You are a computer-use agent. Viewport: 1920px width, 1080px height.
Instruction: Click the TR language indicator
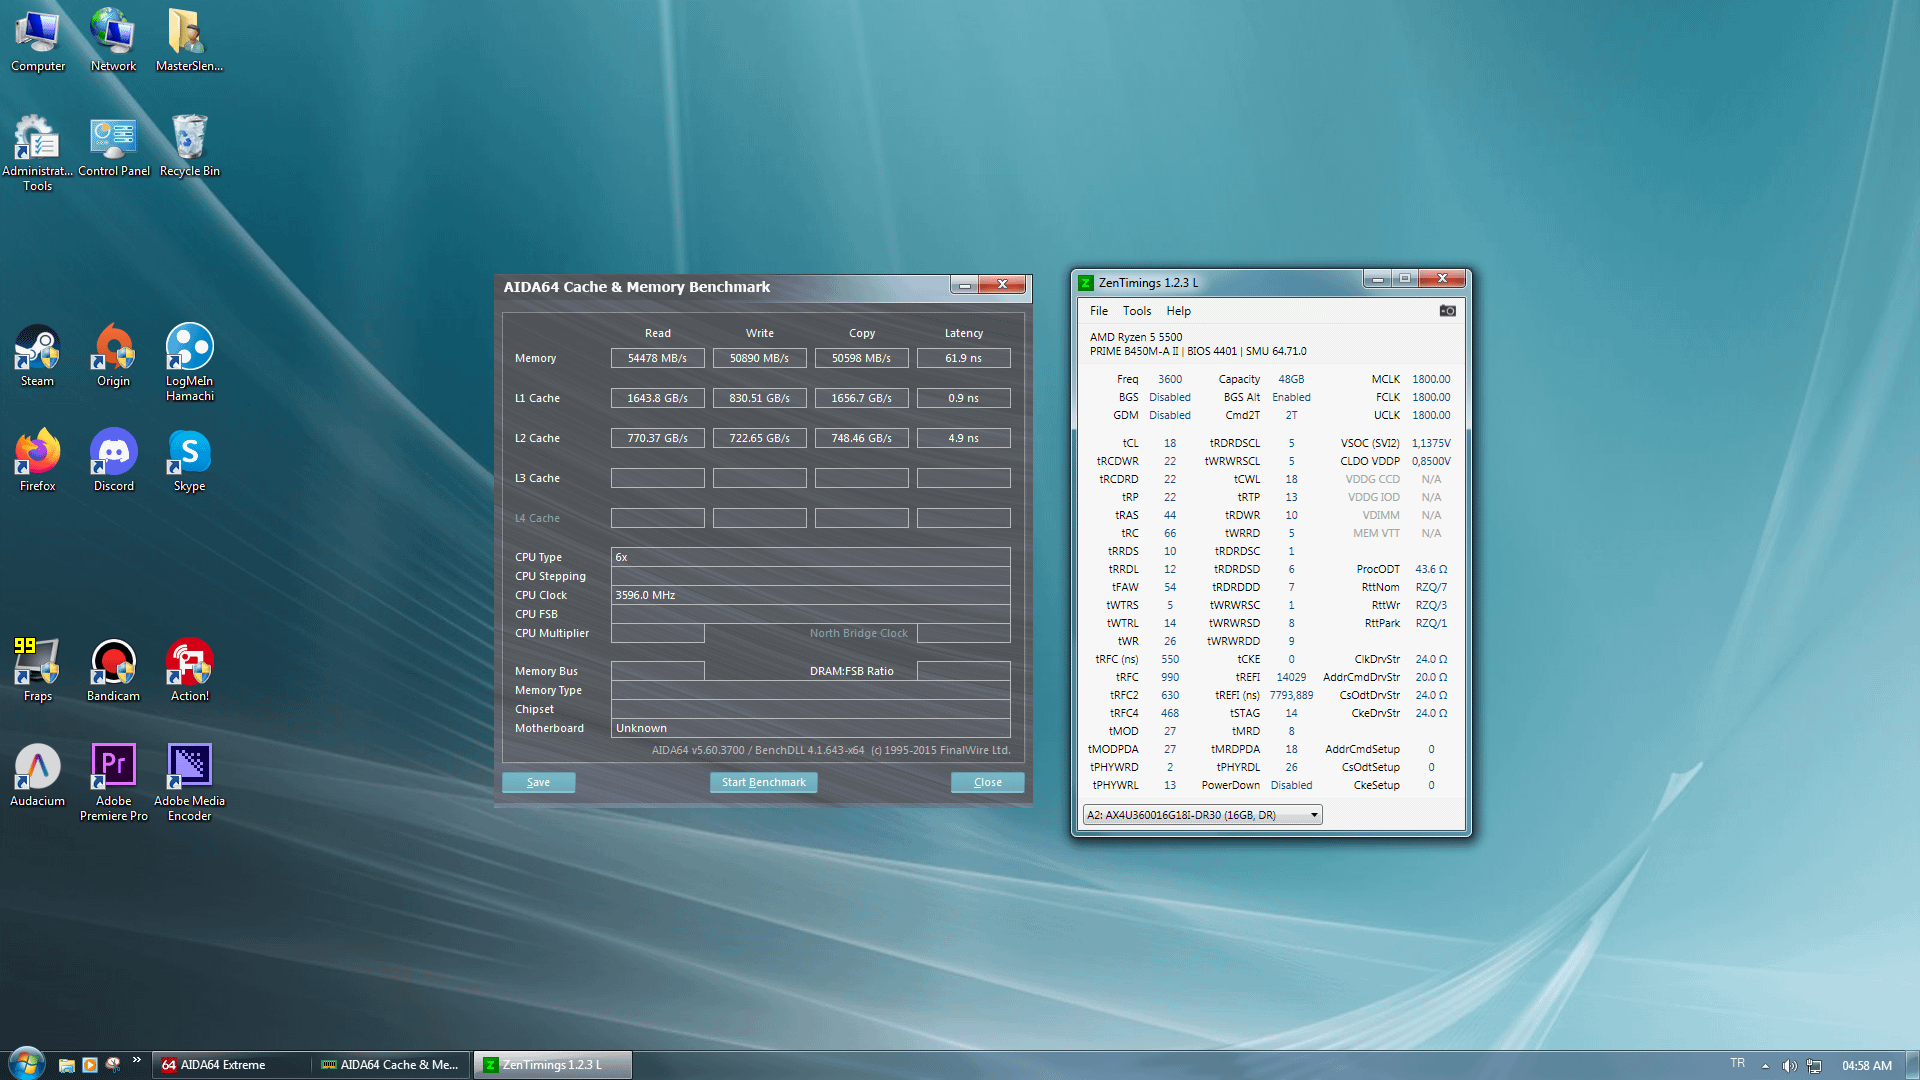point(1737,1063)
